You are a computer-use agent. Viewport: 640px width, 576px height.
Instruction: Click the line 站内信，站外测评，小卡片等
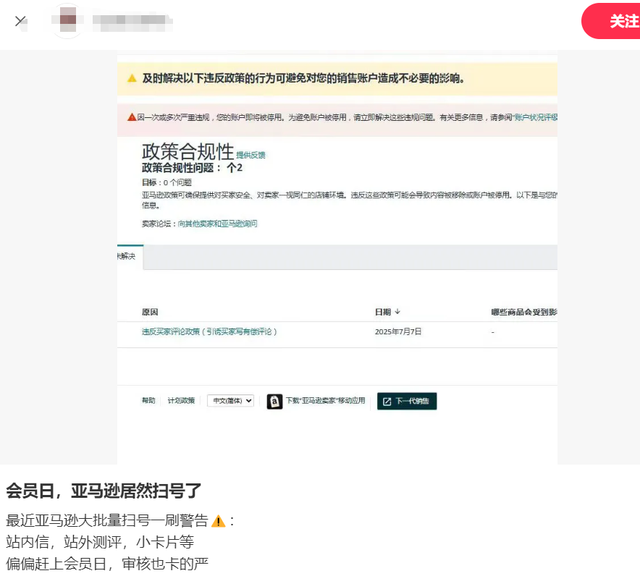point(100,542)
